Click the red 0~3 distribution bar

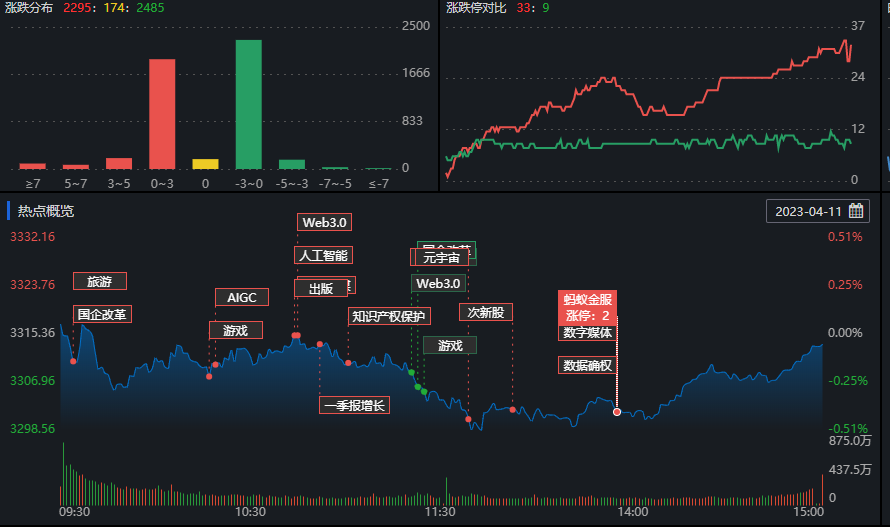[x=162, y=114]
